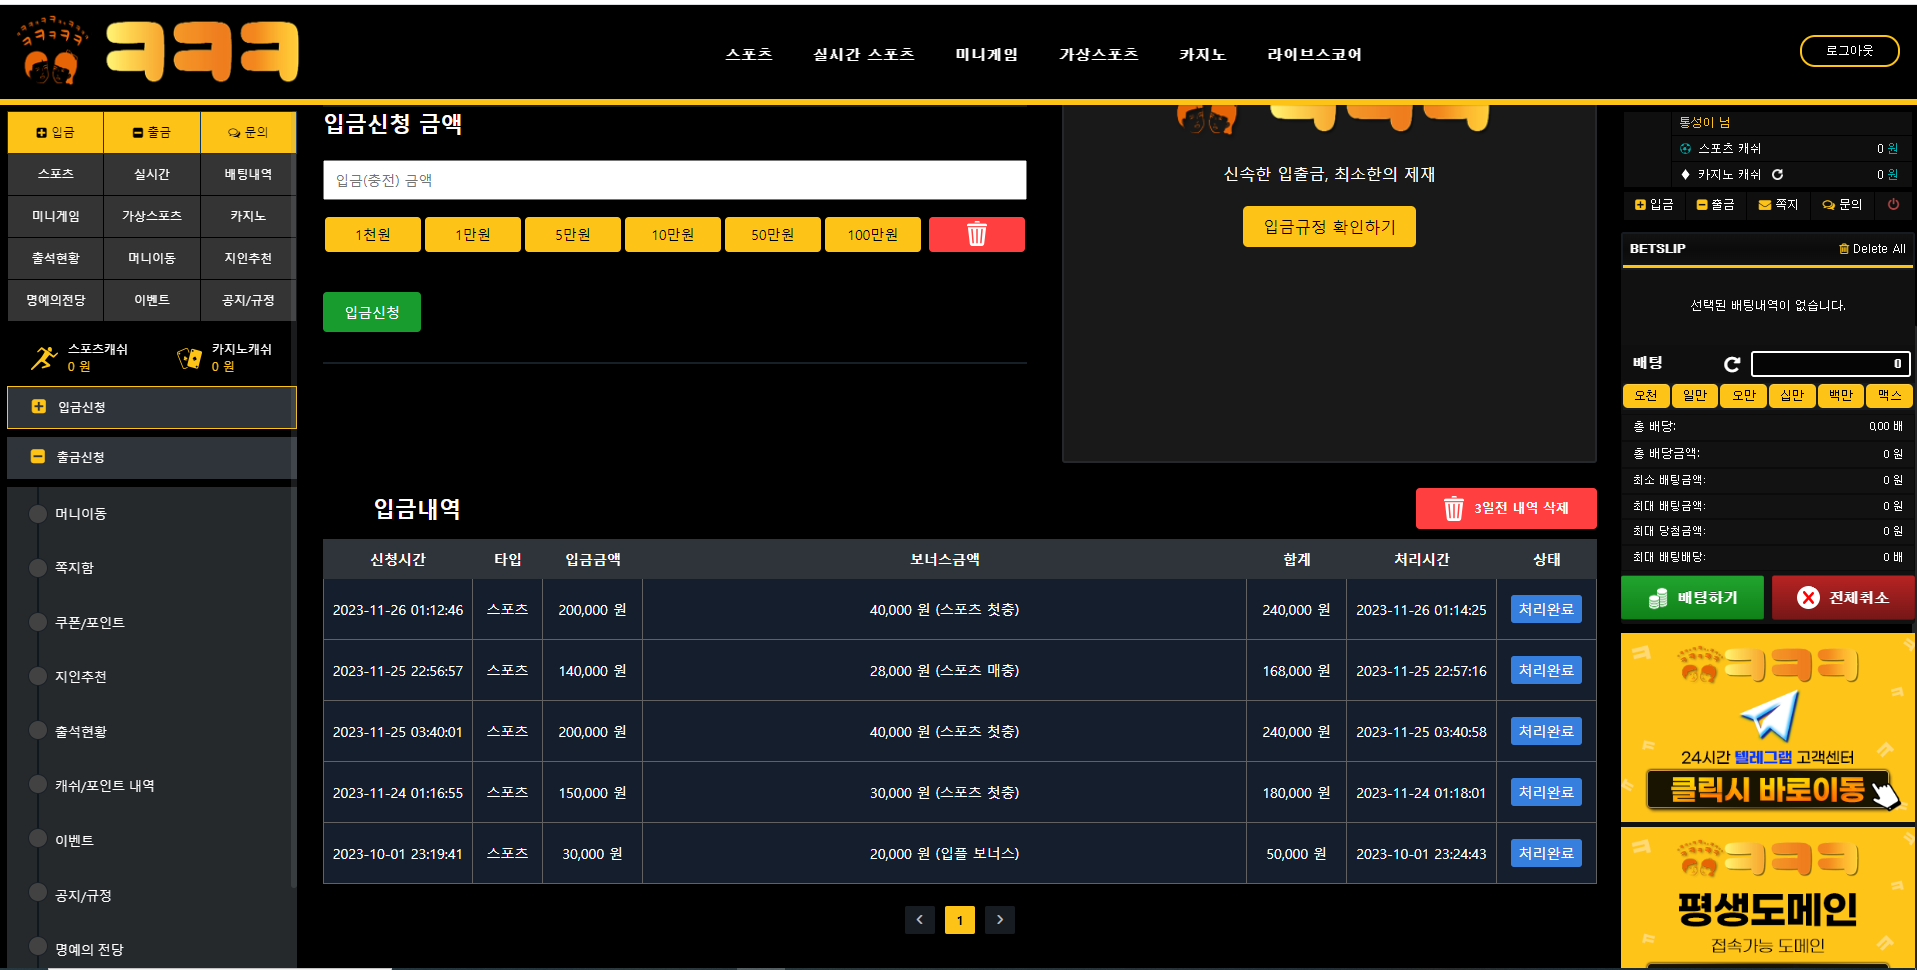Click the 카지노캐쉬 cards icon
This screenshot has height=970, width=1917.
click(189, 358)
